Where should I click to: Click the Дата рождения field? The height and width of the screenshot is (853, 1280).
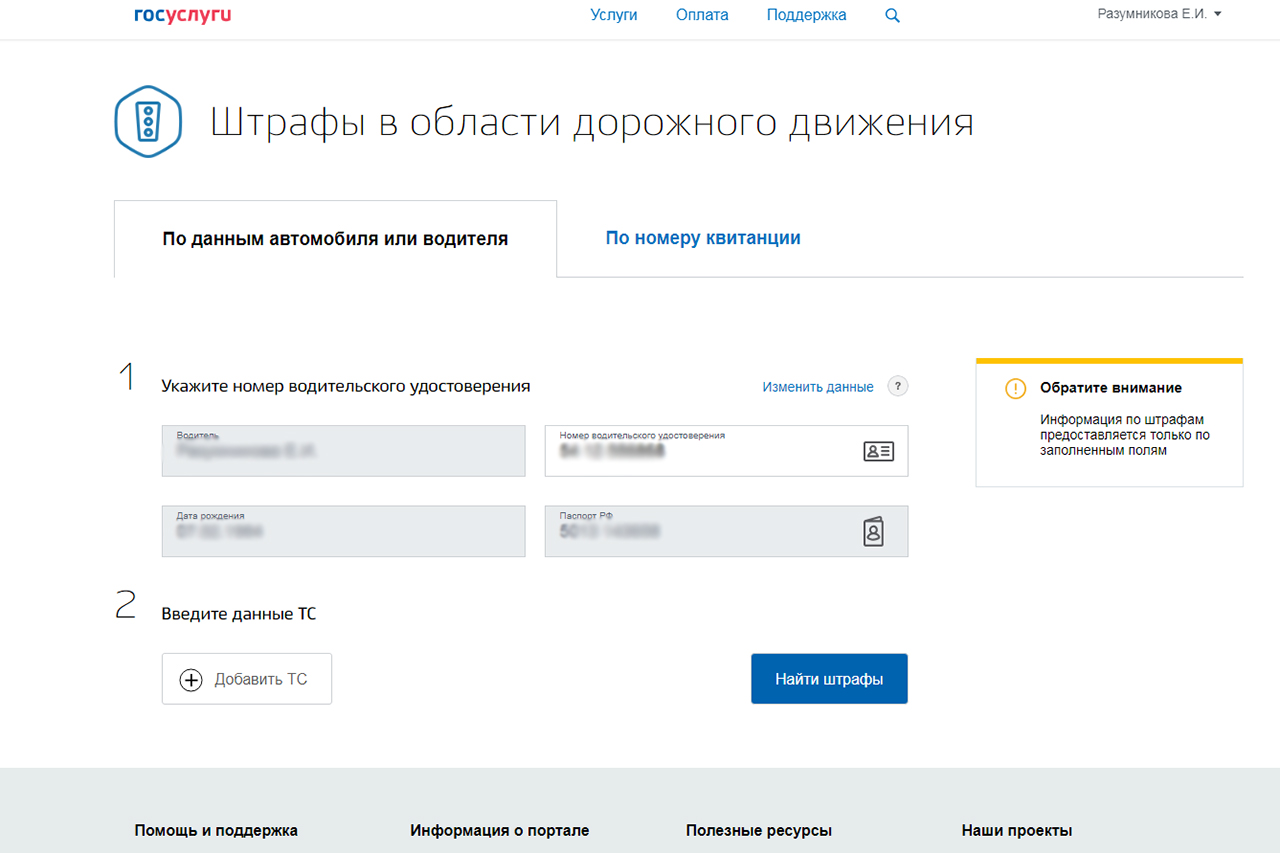pos(343,531)
